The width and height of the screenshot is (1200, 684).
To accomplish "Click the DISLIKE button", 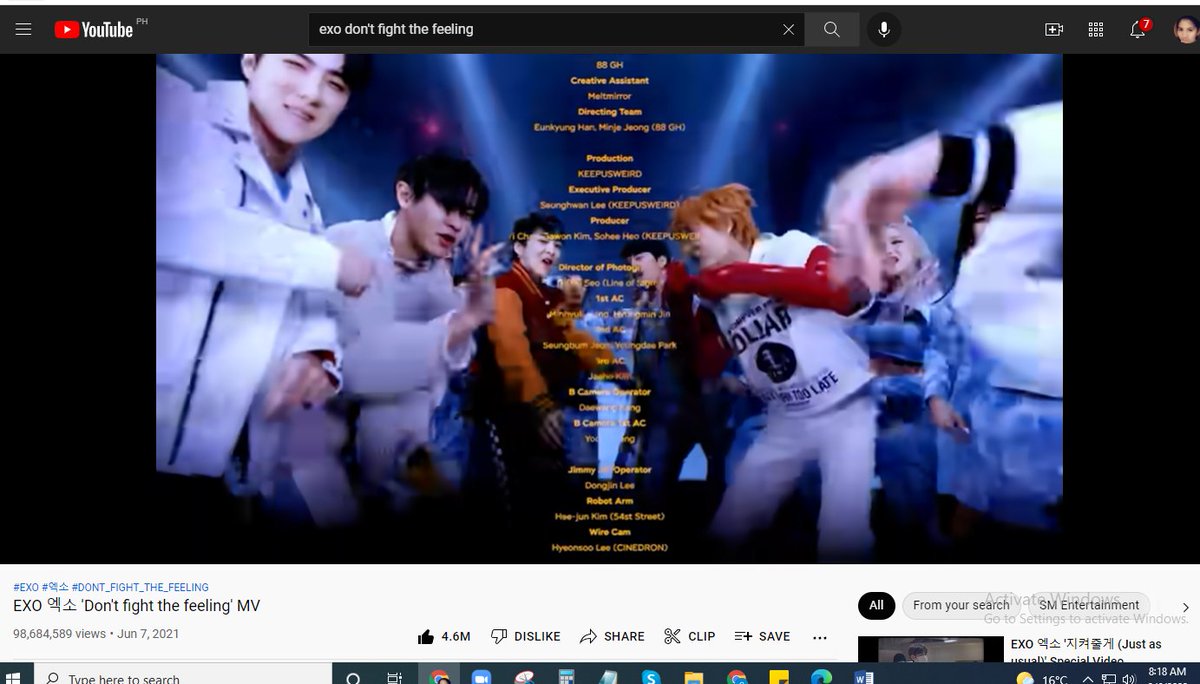I will [x=526, y=636].
